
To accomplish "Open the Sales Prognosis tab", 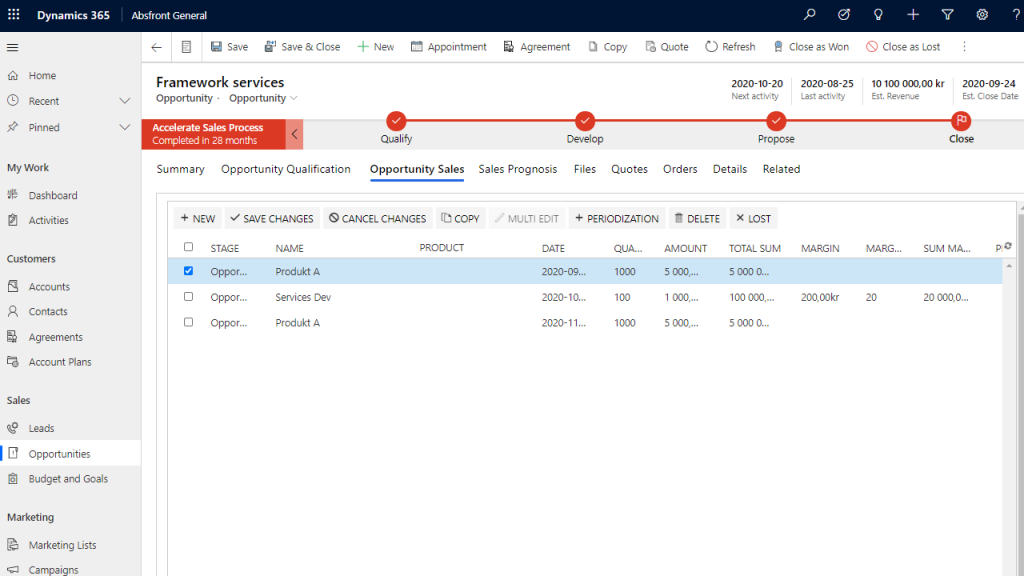I will click(518, 169).
